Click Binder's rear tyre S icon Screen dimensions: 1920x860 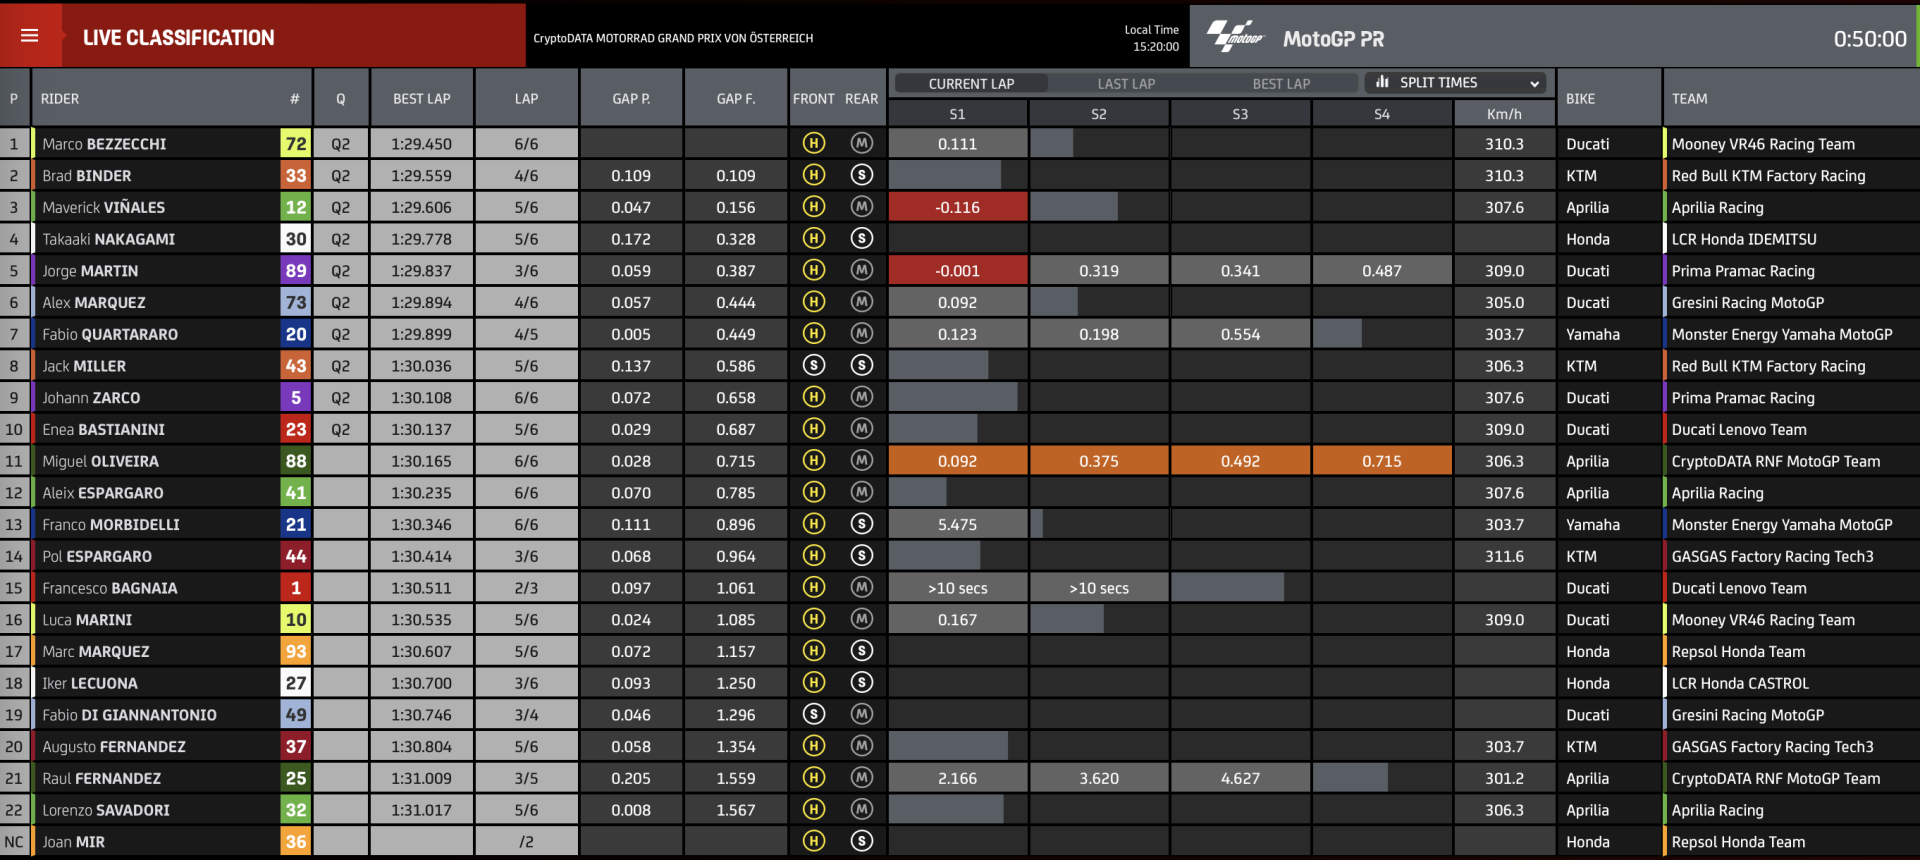click(862, 175)
